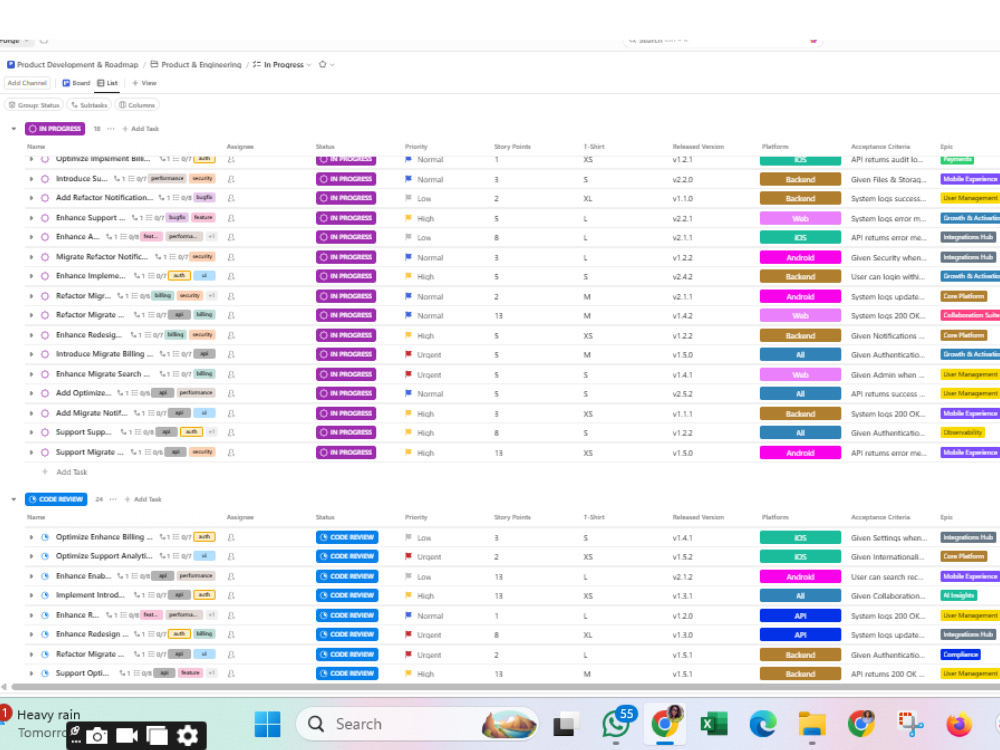Expand subtasks of Introduce Migrate Billing task
1000x750 pixels.
pyautogui.click(x=31, y=355)
